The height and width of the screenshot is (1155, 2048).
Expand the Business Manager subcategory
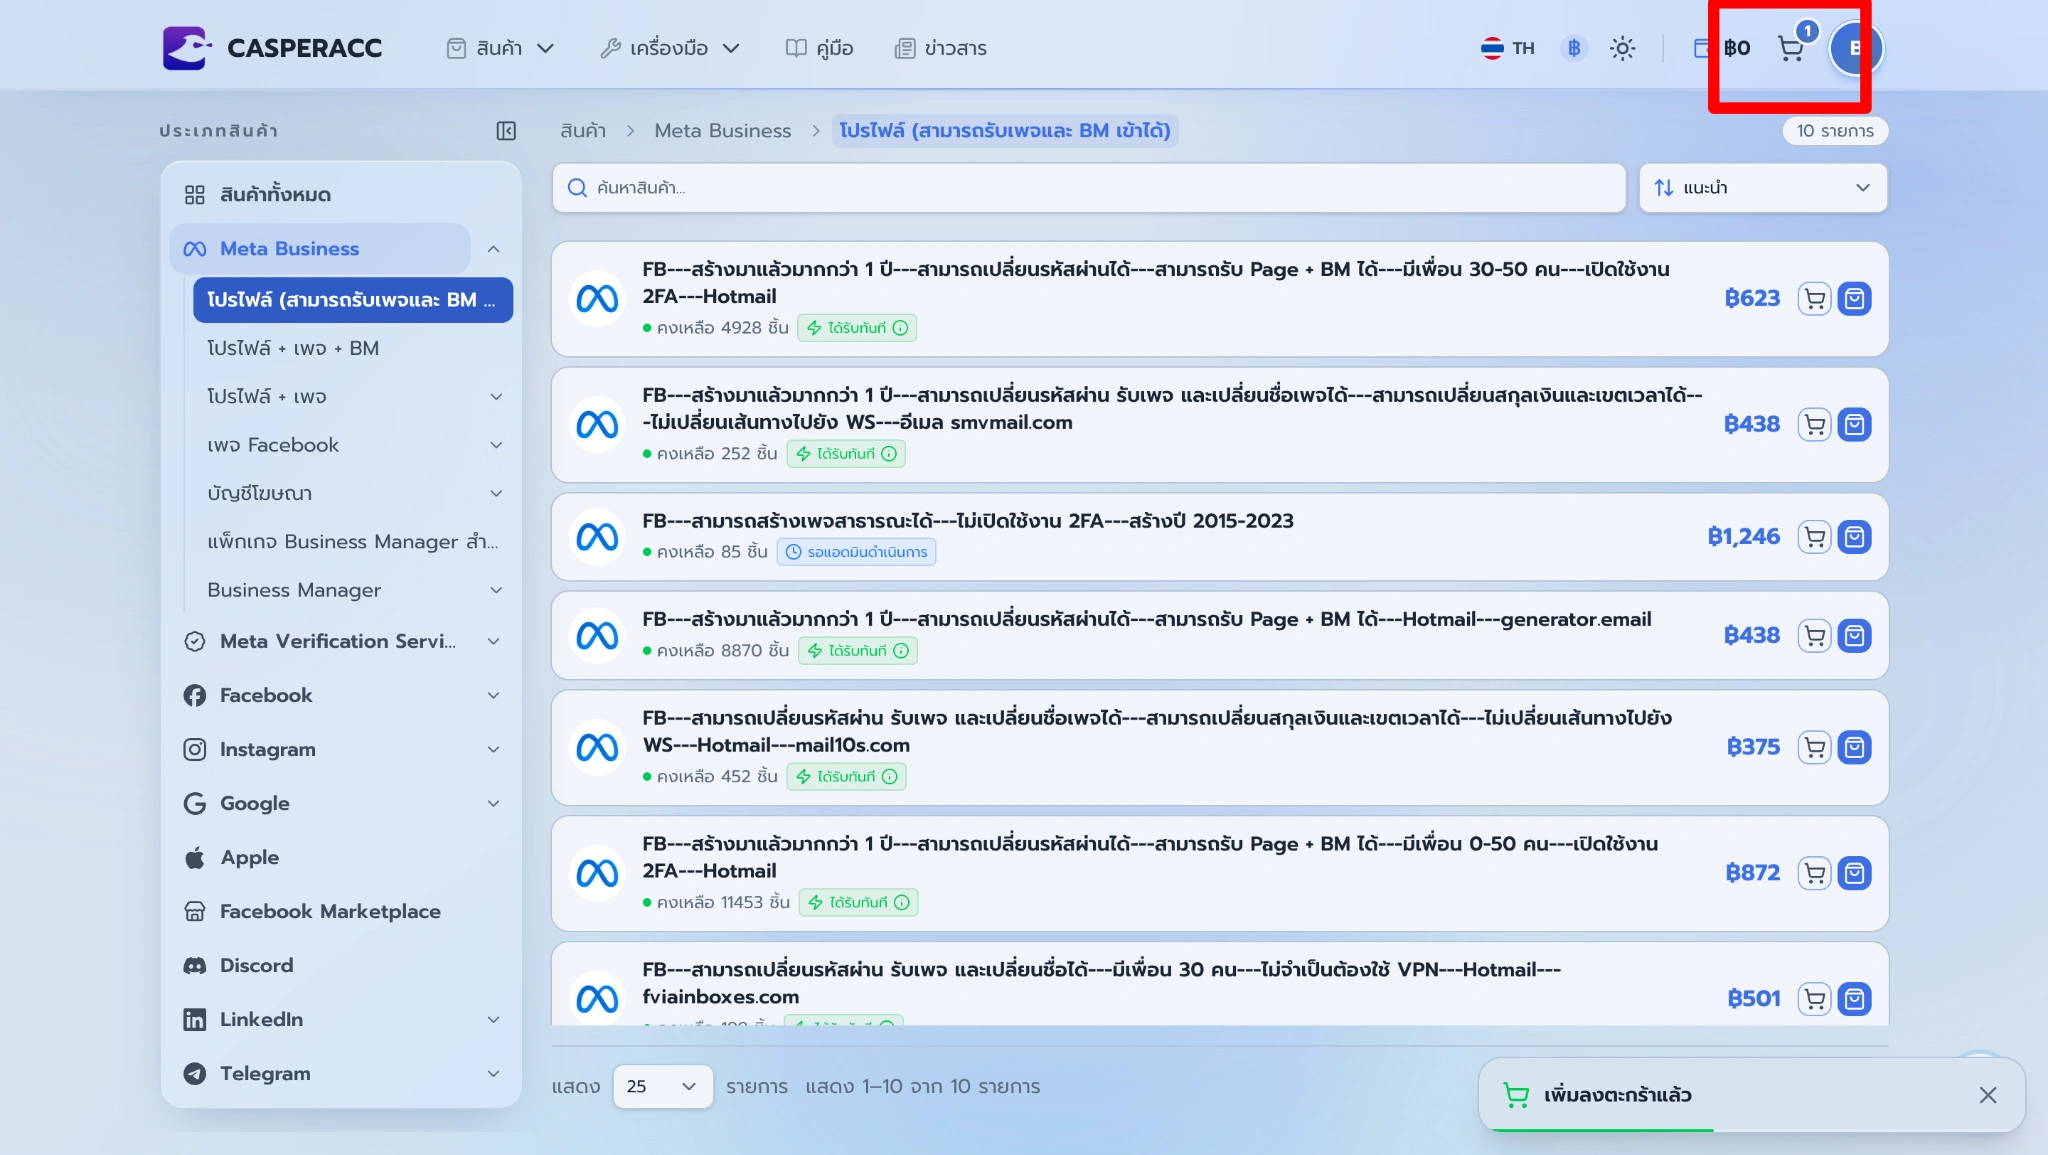click(x=496, y=590)
